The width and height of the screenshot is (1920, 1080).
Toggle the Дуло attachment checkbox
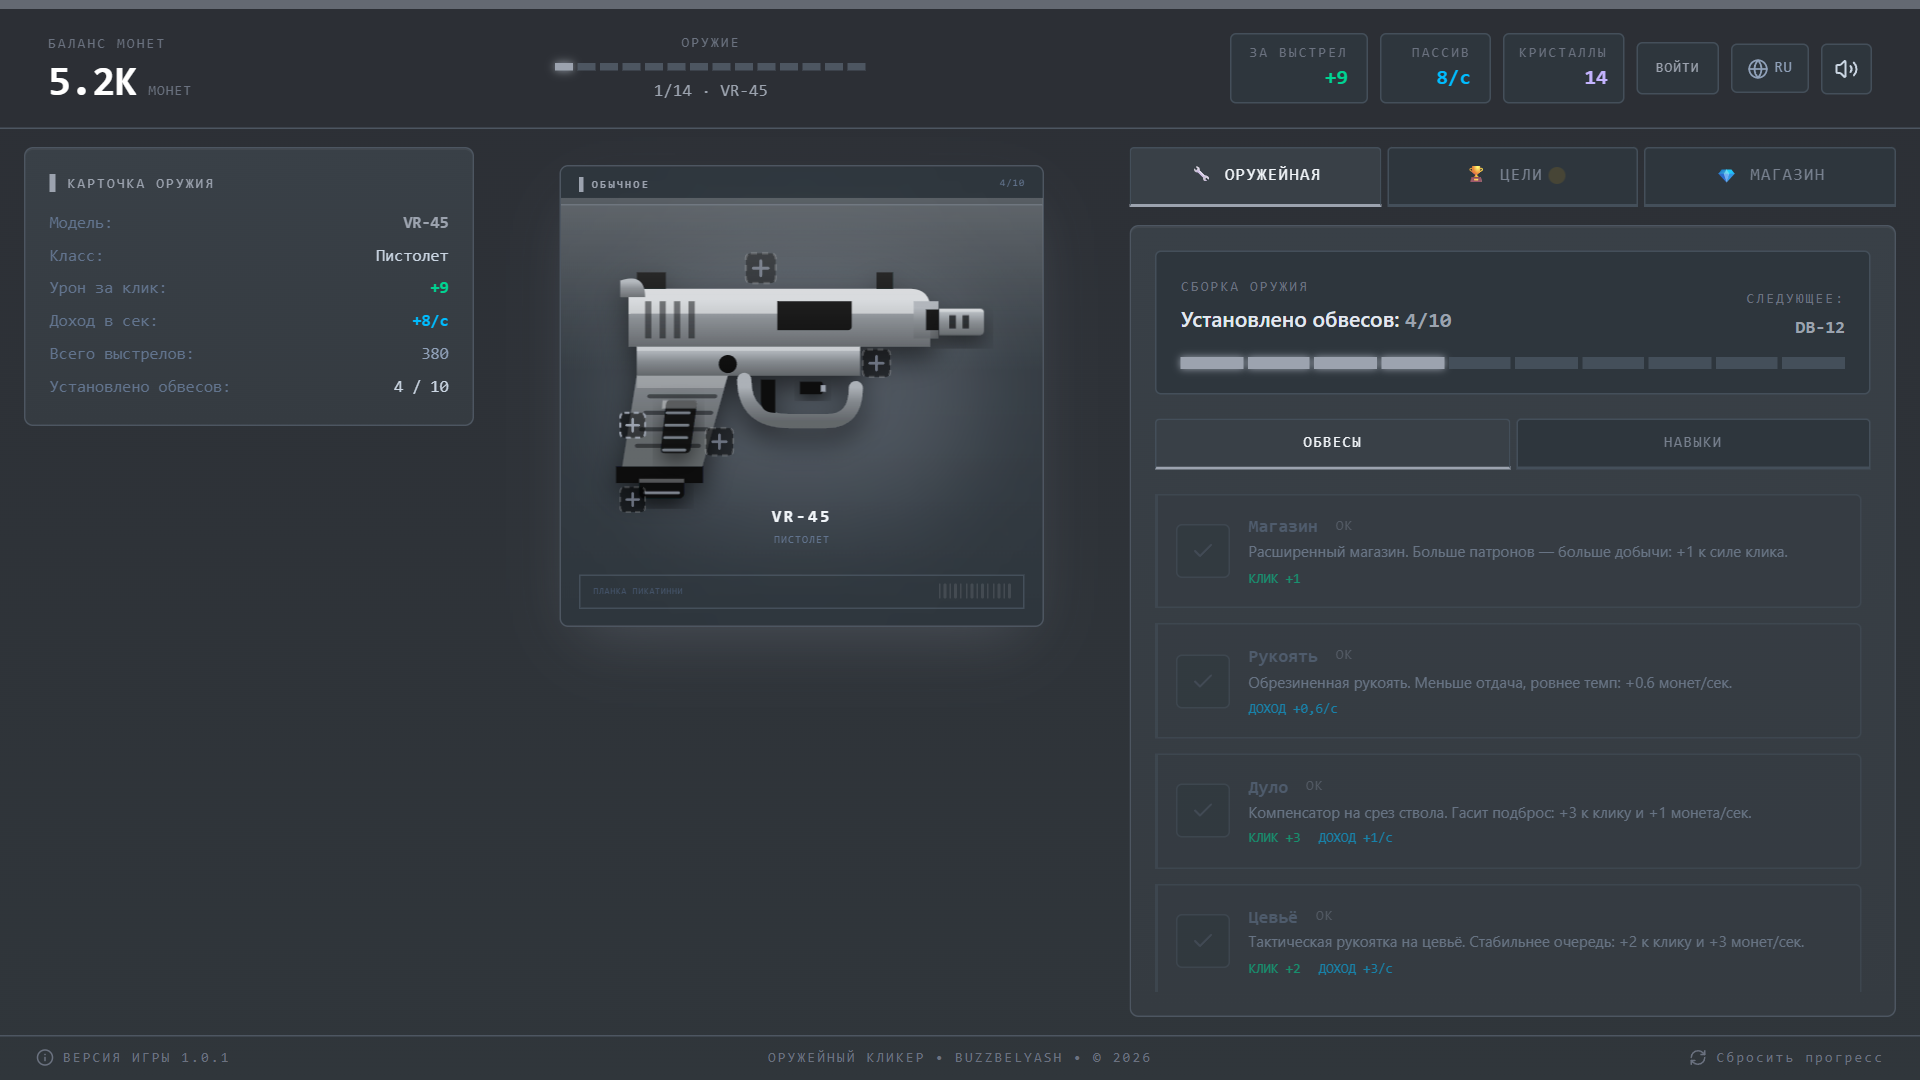click(1203, 810)
